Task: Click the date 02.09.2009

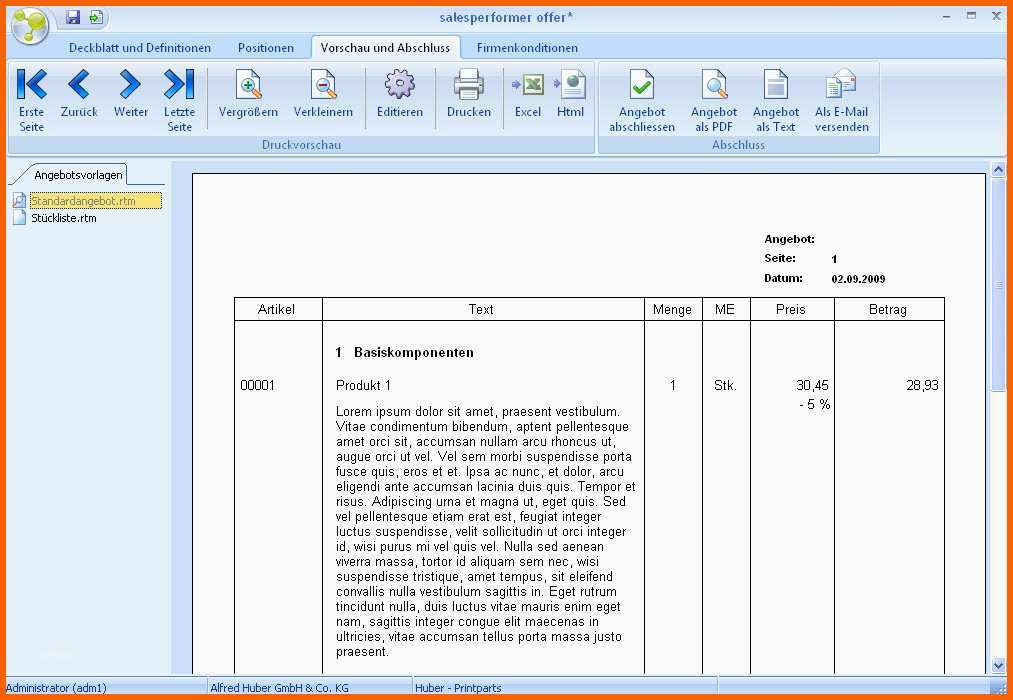Action: click(x=858, y=279)
